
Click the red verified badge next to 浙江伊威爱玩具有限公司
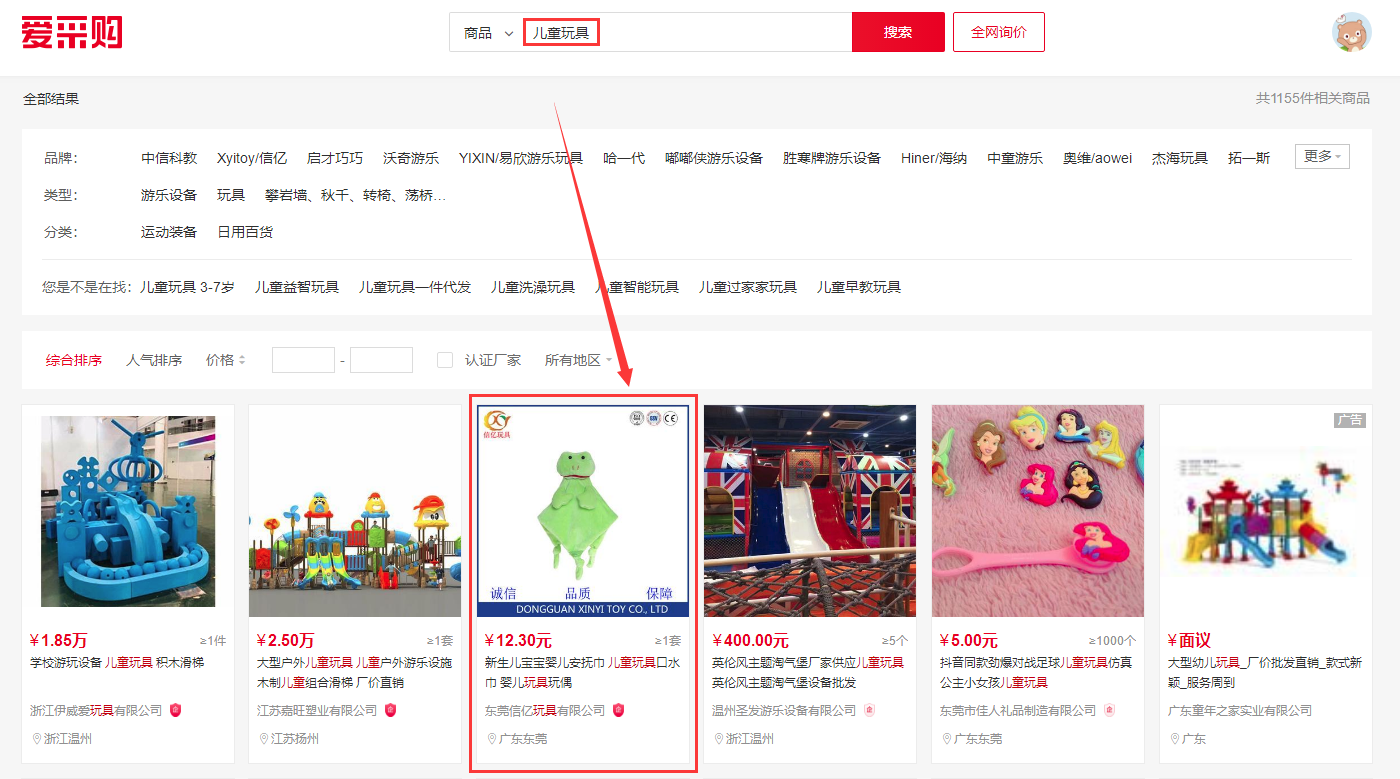[176, 710]
